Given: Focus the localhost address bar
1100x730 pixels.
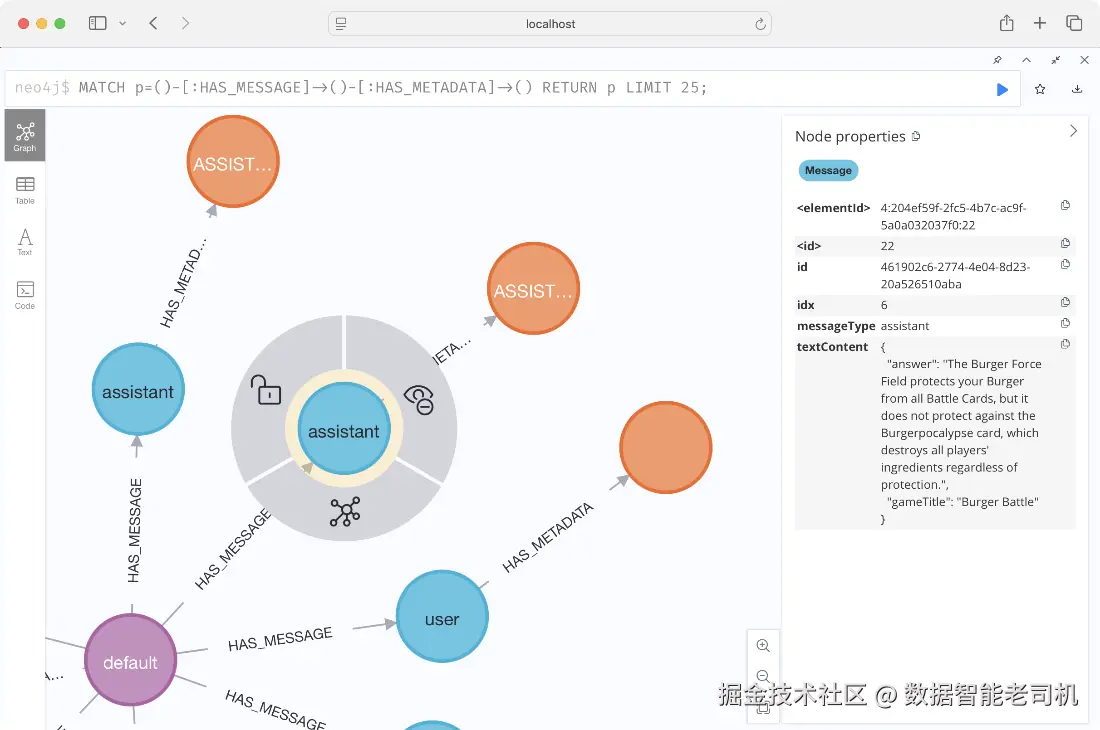Looking at the screenshot, I should pos(550,24).
